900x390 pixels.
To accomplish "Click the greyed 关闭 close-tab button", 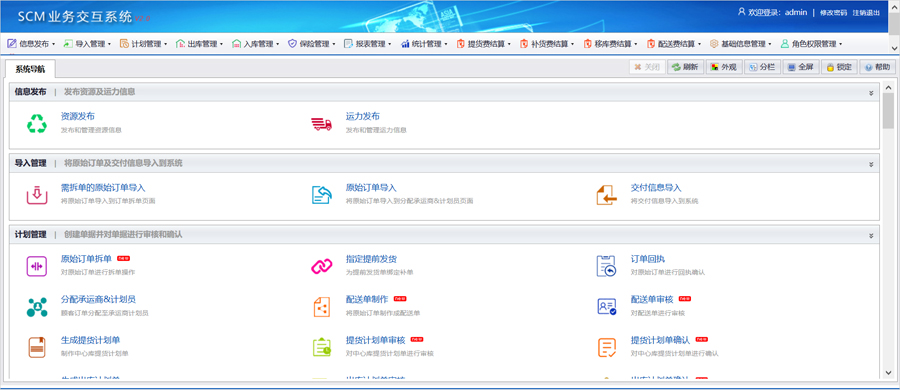I will (647, 67).
